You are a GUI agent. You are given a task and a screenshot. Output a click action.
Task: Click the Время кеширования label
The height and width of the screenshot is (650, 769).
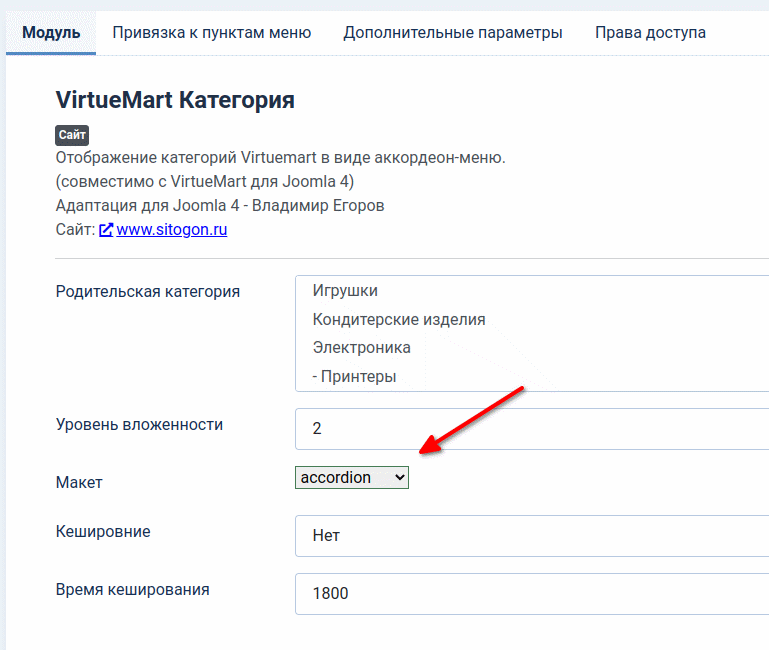click(132, 589)
